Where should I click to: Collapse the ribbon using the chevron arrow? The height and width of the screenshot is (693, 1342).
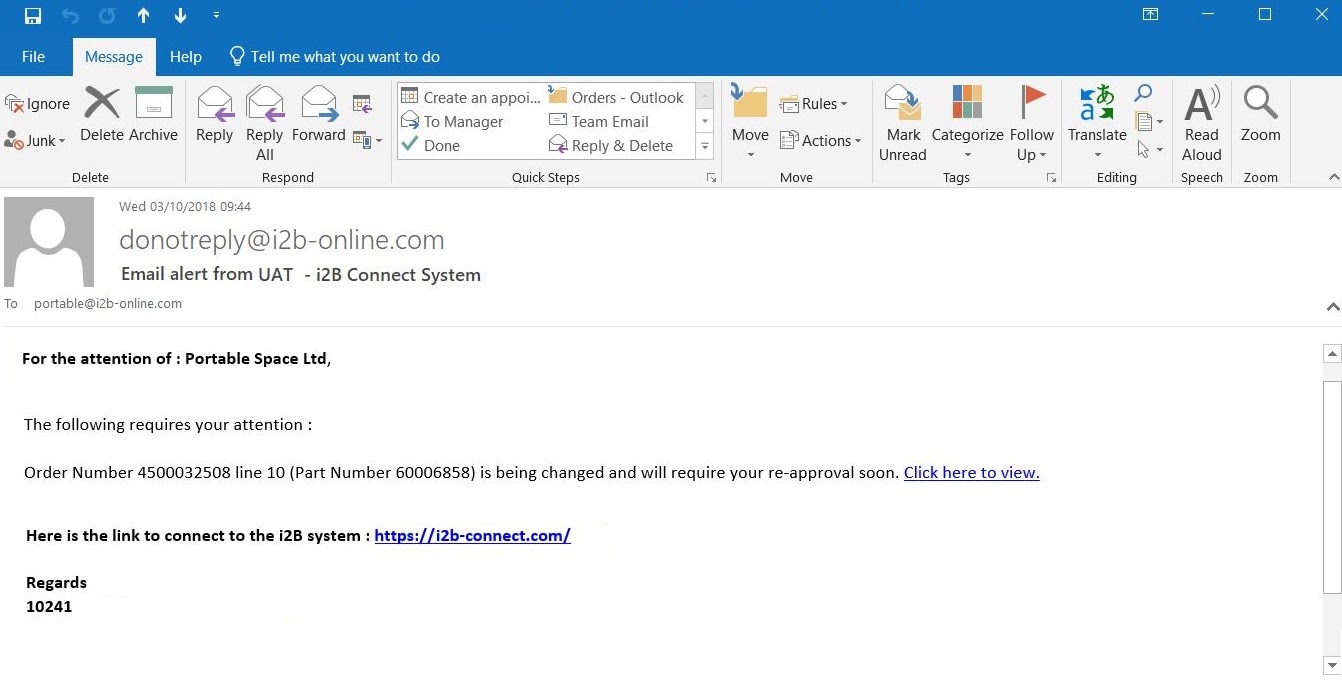(1333, 177)
